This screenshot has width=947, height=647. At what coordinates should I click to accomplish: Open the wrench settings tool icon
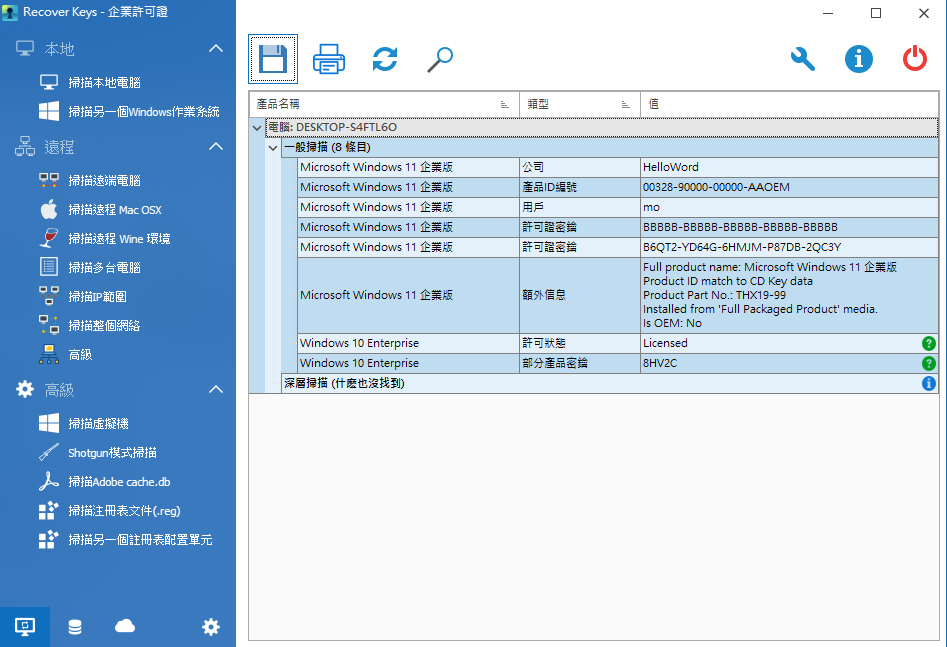803,59
